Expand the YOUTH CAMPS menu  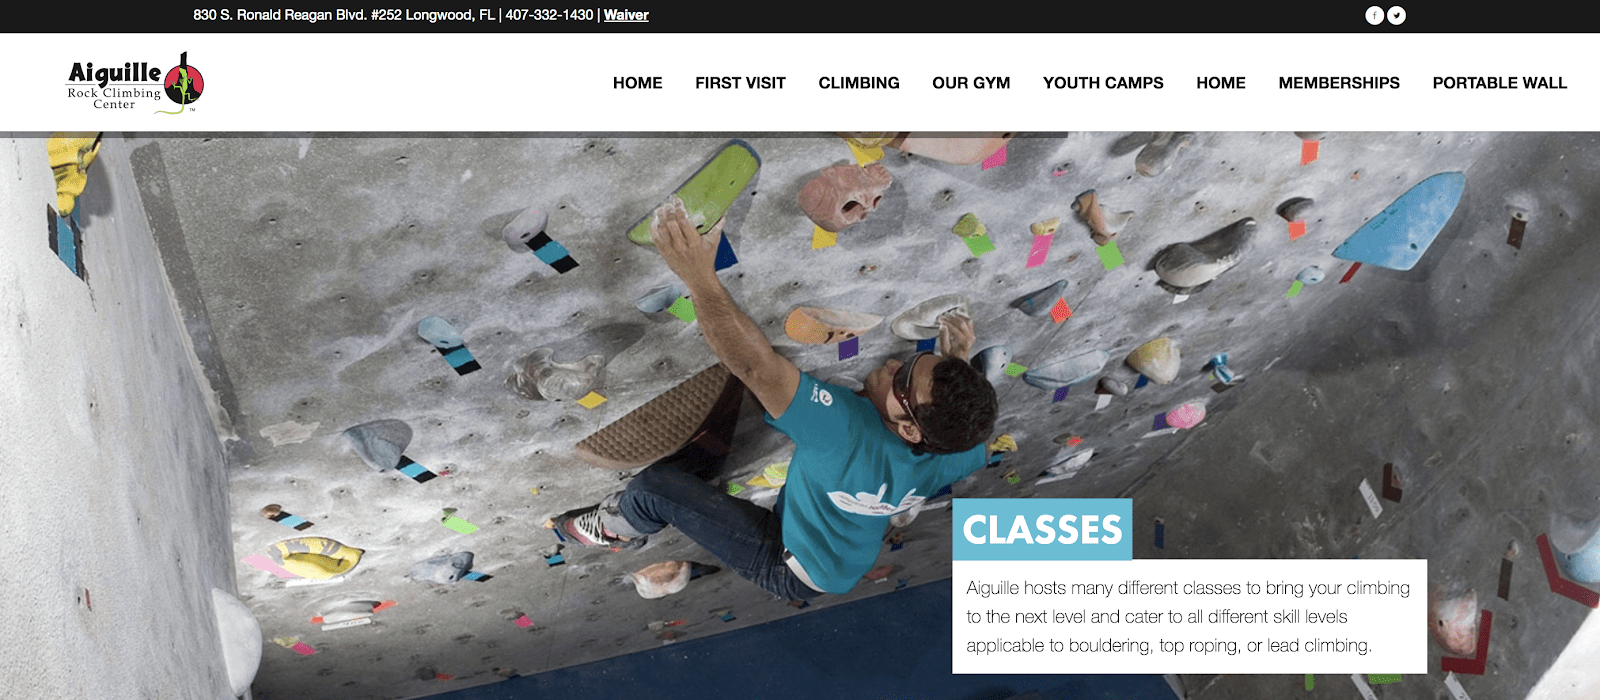coord(1103,83)
